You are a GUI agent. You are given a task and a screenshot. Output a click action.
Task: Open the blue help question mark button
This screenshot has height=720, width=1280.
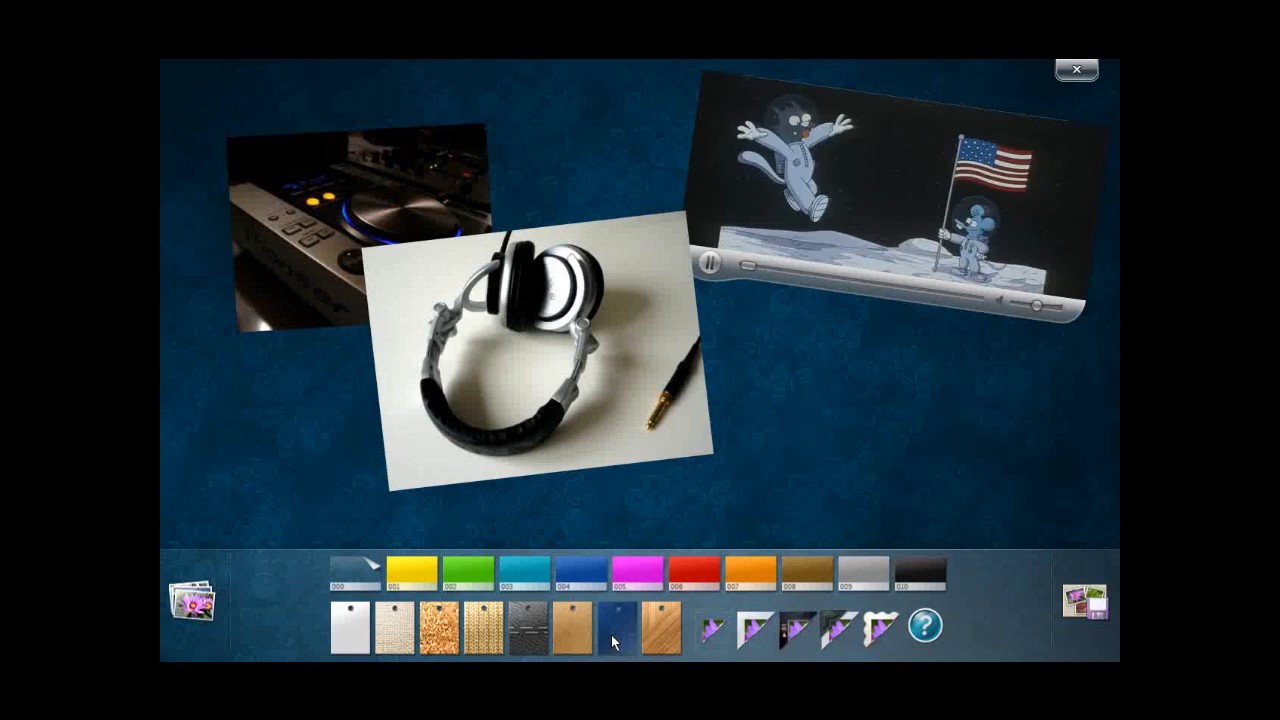coord(925,626)
